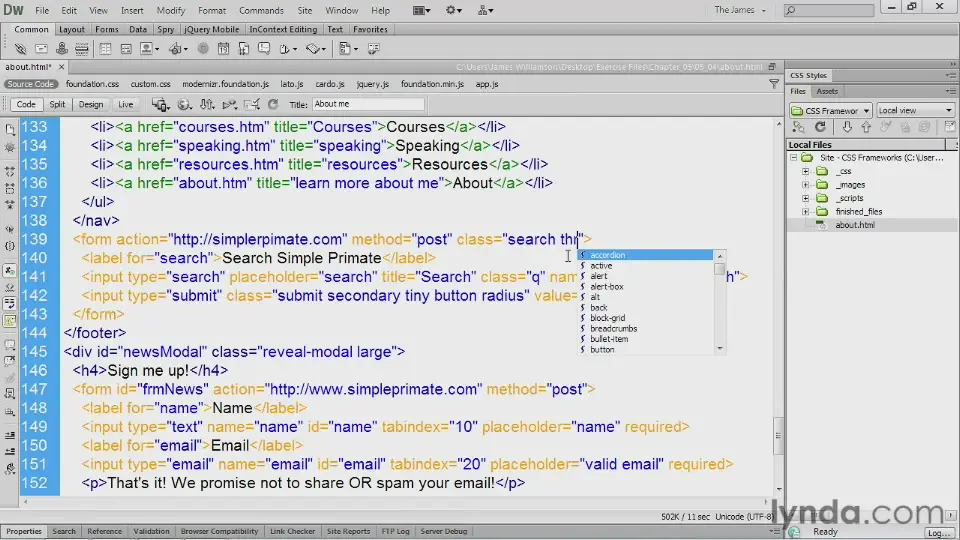Screen dimensions: 960x540
Task: Click the Put Files up arrow icon
Action: tap(866, 127)
